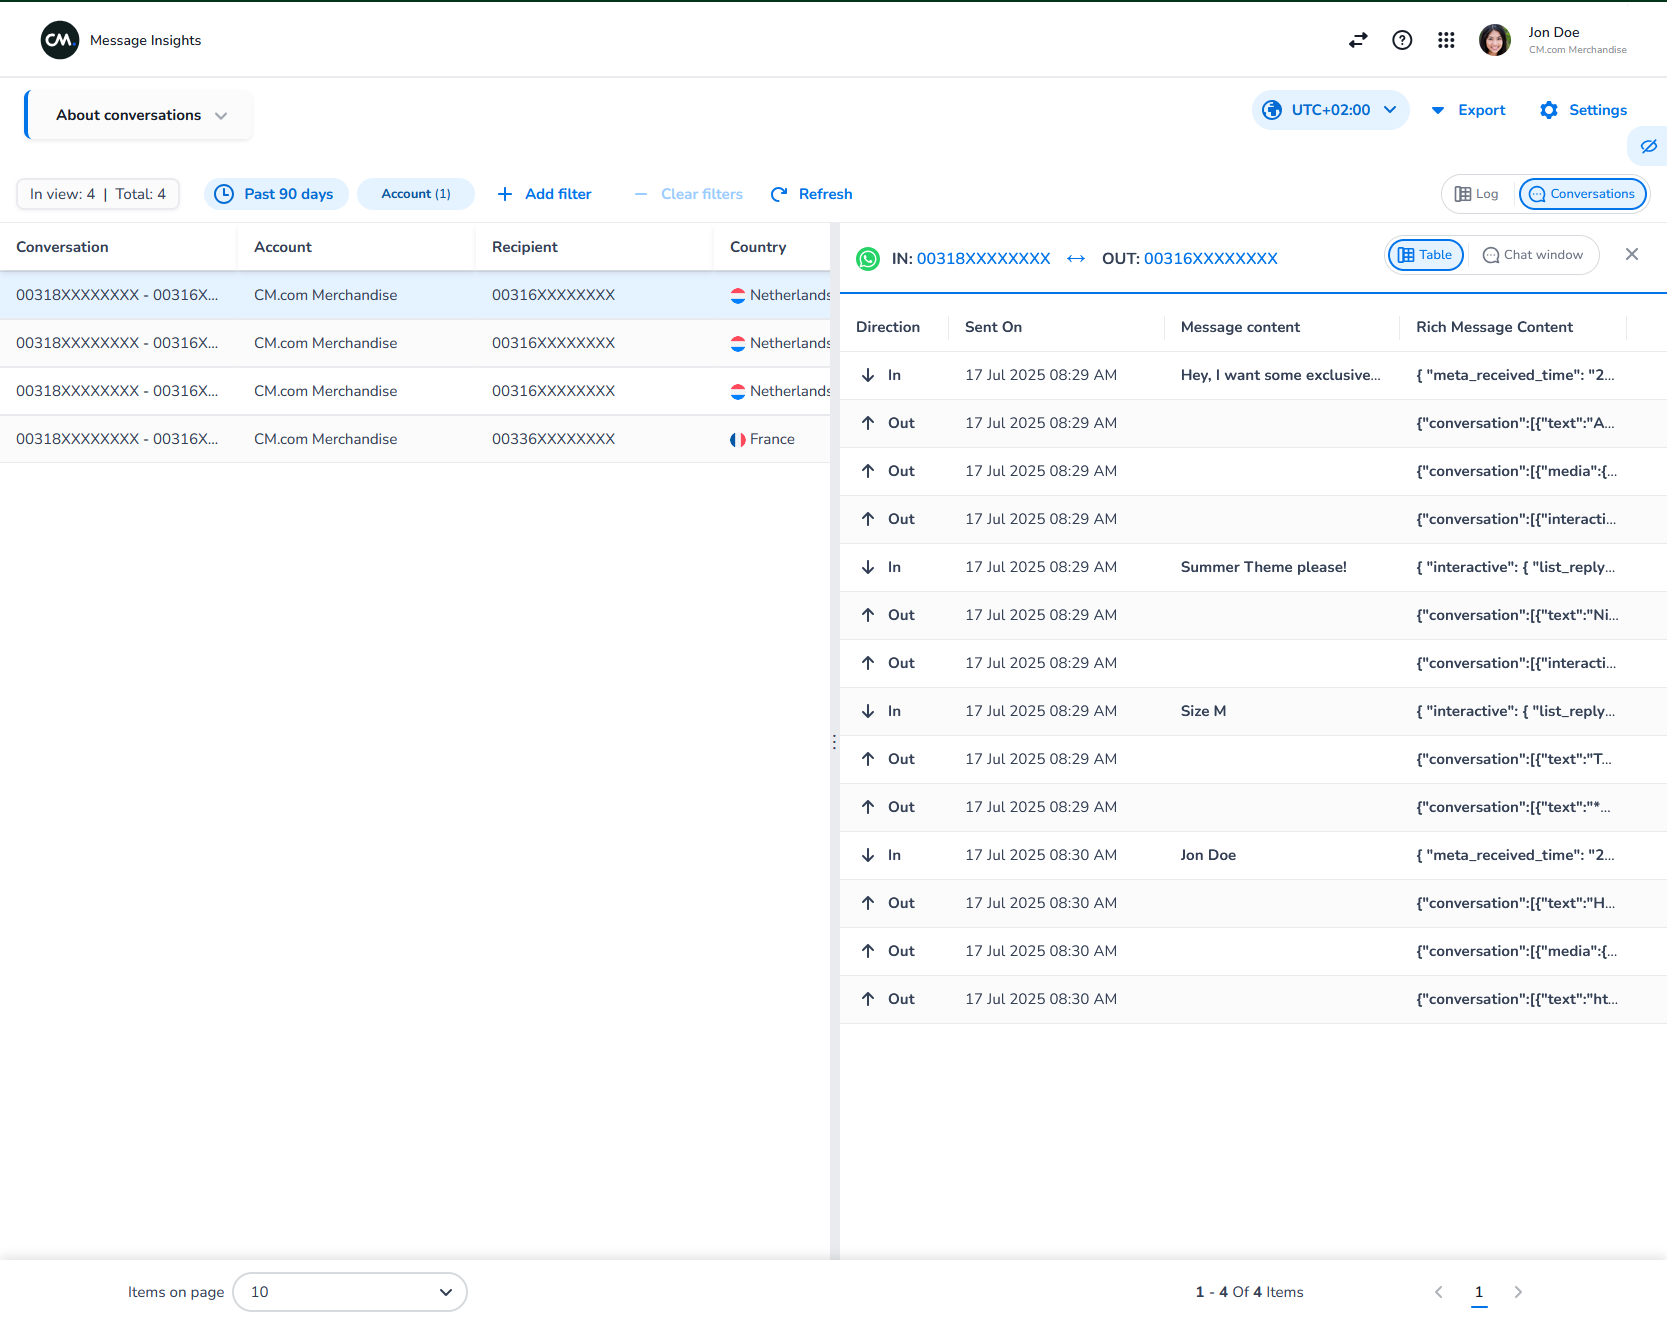
Task: Switch to Table view
Action: pos(1425,255)
